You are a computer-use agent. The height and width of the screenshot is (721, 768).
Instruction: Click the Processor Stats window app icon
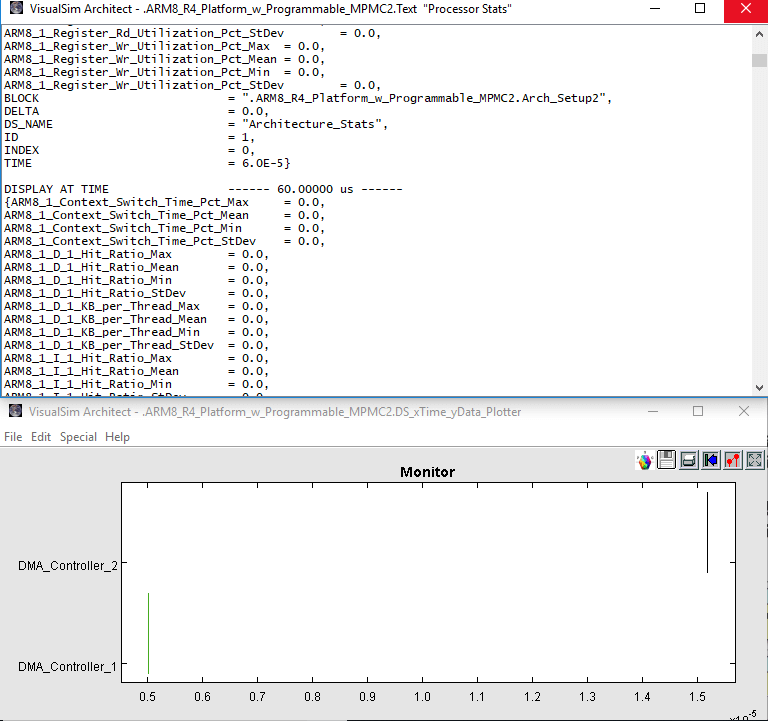[x=15, y=8]
